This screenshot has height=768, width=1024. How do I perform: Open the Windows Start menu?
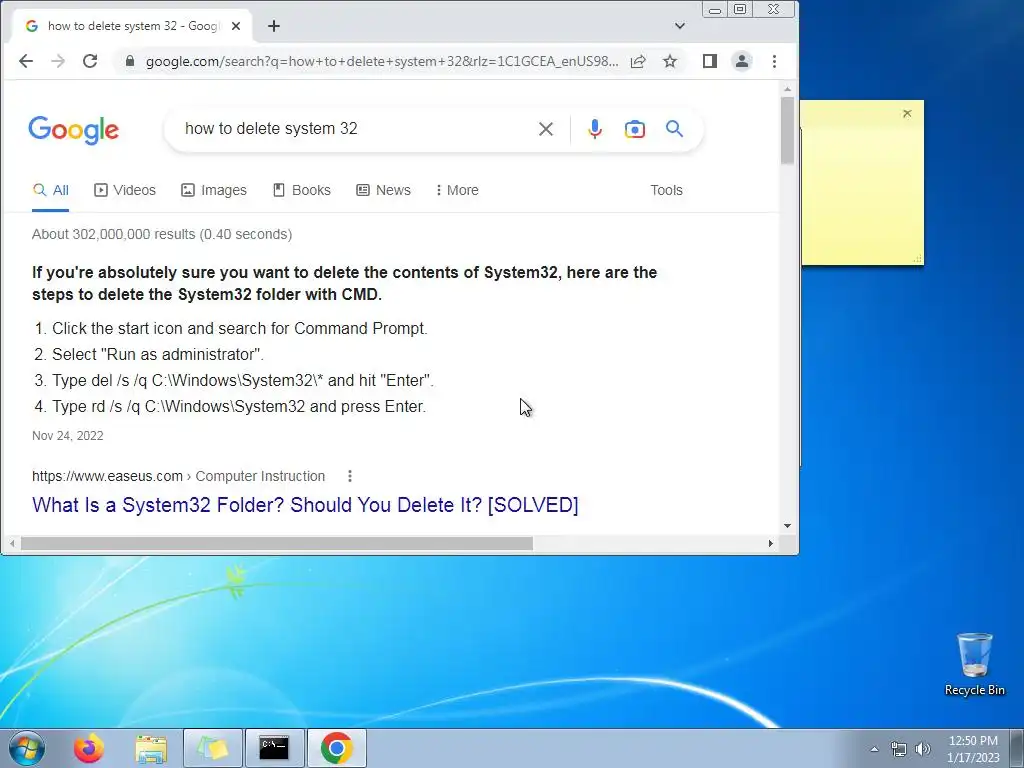pyautogui.click(x=27, y=748)
